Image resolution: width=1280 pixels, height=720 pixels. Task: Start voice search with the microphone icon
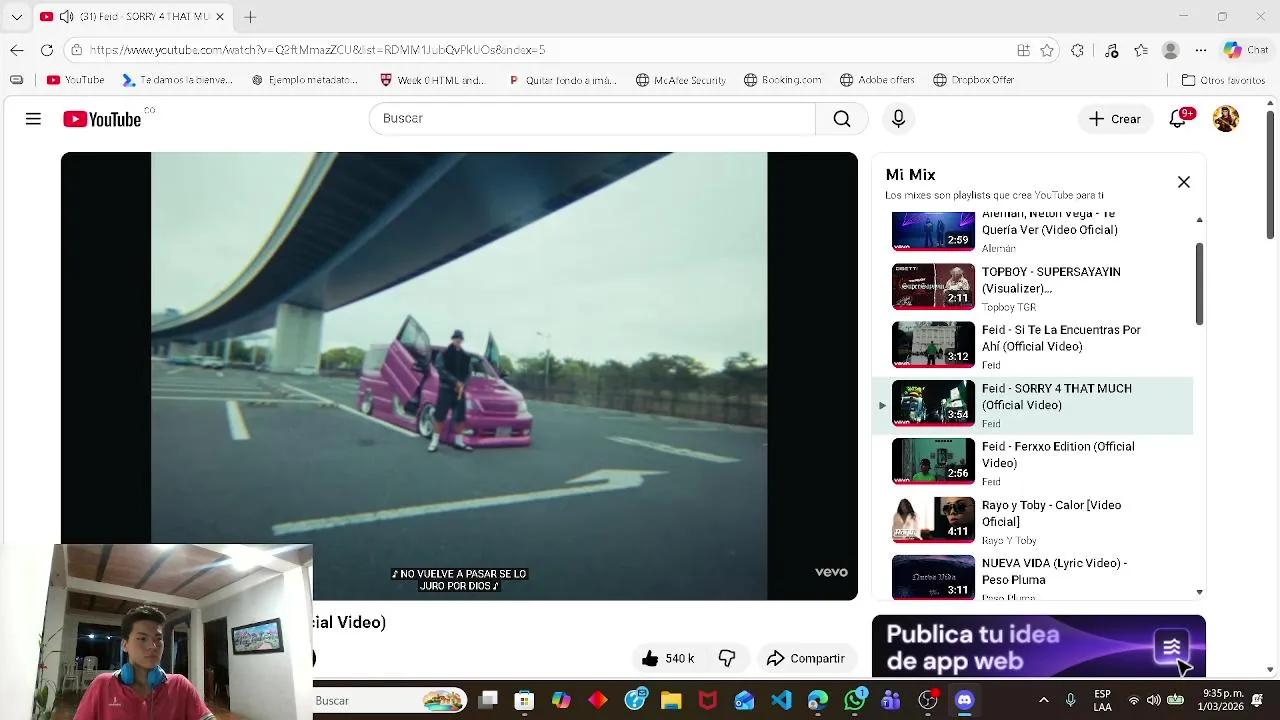pos(898,119)
